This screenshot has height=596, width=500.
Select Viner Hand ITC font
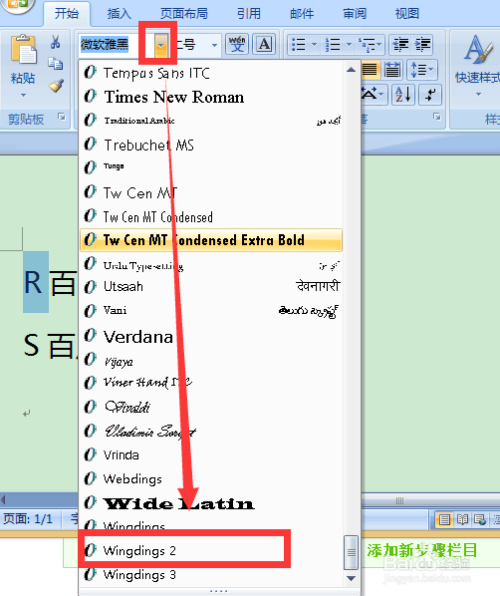(211, 382)
